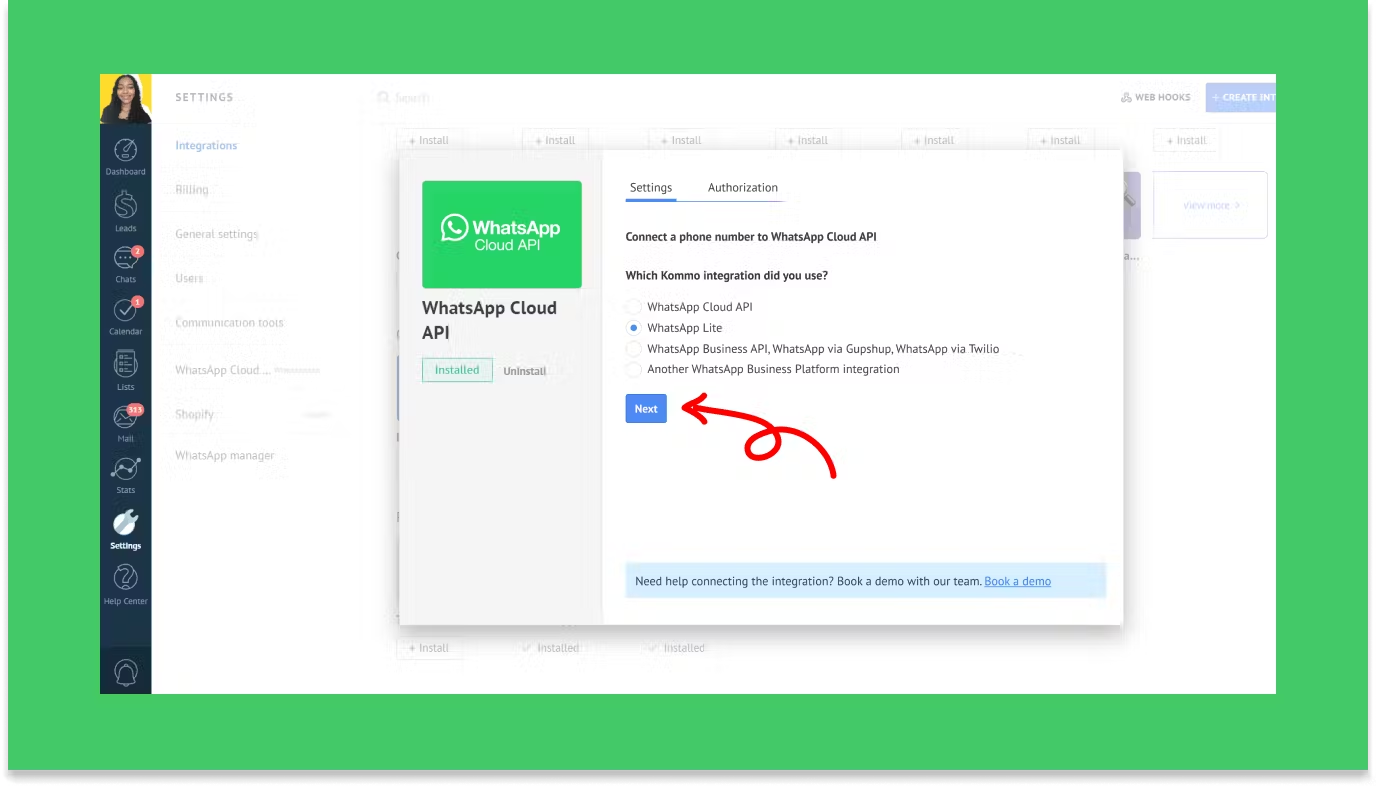Click the WhatsApp Cloud API logo tile
The height and width of the screenshot is (786, 1376).
tap(502, 235)
